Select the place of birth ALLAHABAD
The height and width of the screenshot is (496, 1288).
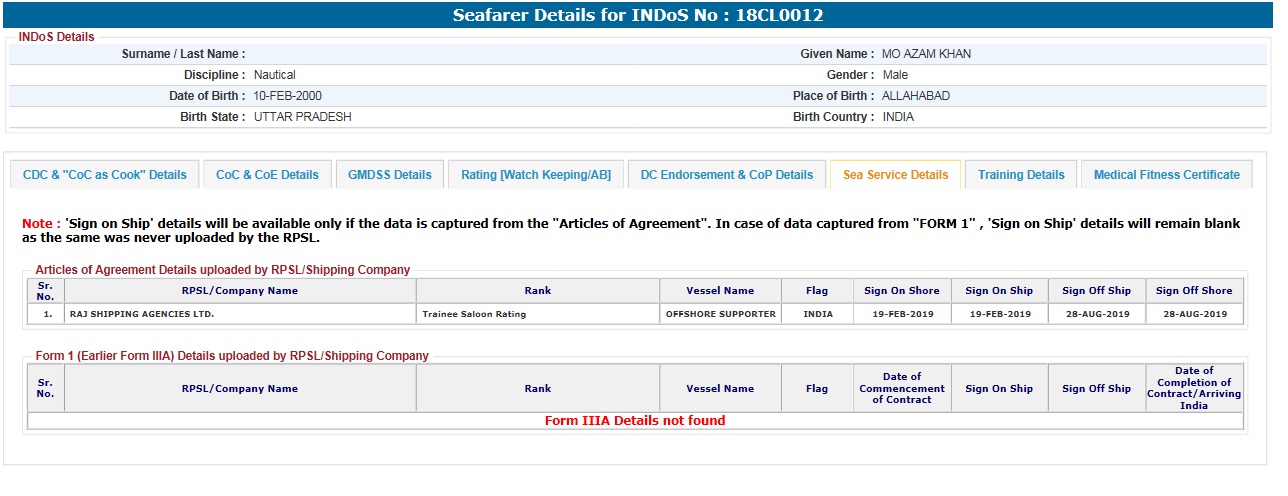point(915,96)
